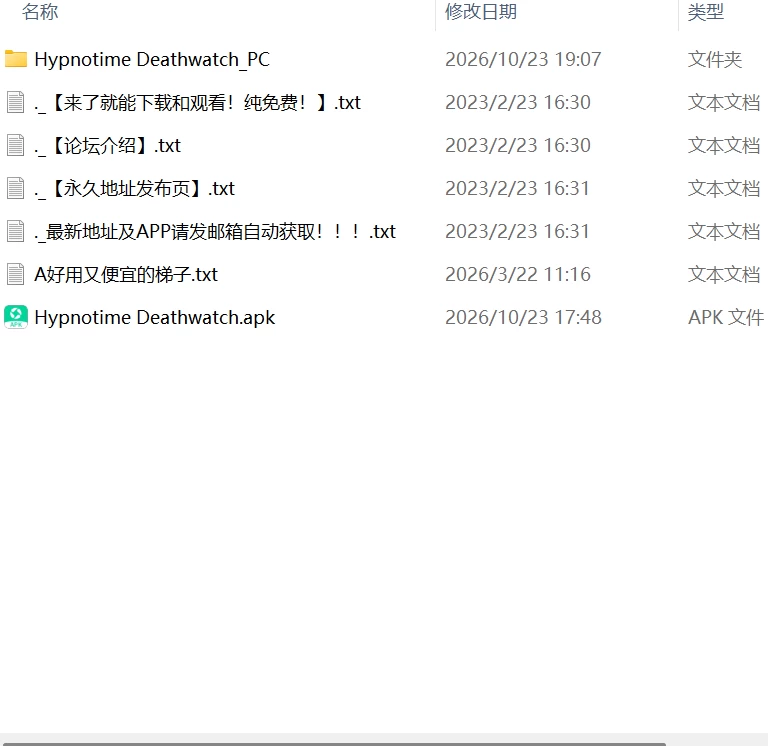This screenshot has width=768, height=746.
Task: Click the text icon of 【永久地址发布页】.txt
Action: (x=16, y=189)
